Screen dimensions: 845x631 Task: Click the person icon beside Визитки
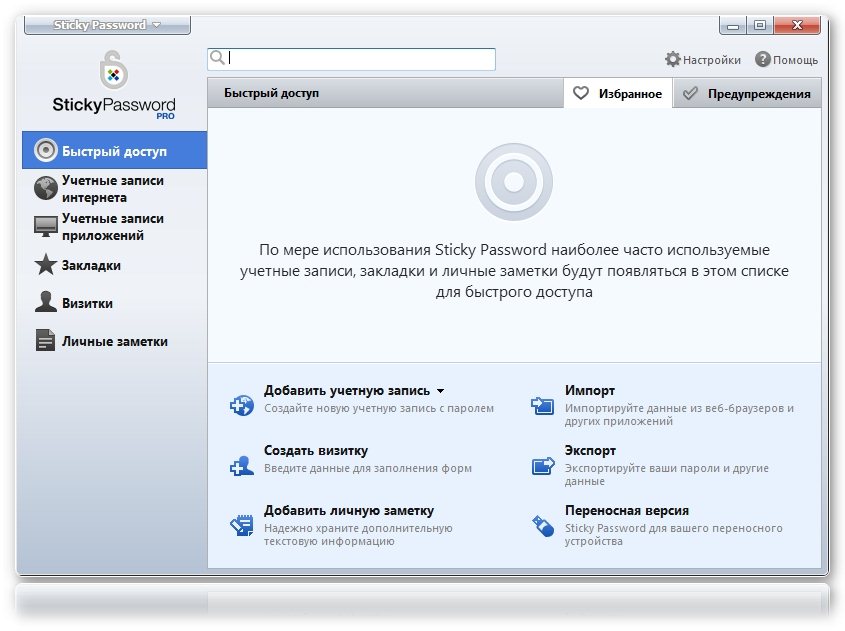(x=45, y=303)
